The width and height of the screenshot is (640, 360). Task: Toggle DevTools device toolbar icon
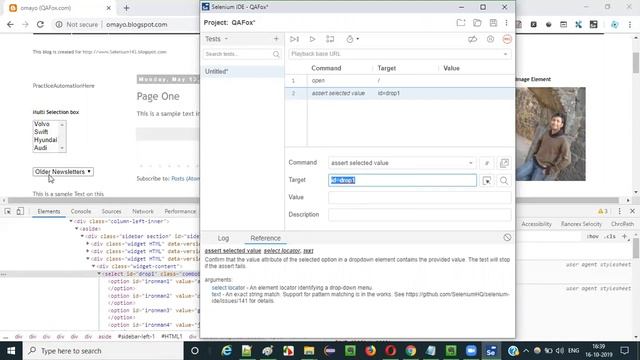pyautogui.click(x=20, y=211)
